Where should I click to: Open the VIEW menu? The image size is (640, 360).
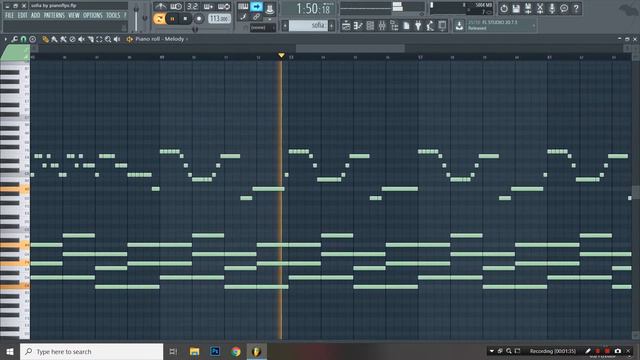pos(74,15)
